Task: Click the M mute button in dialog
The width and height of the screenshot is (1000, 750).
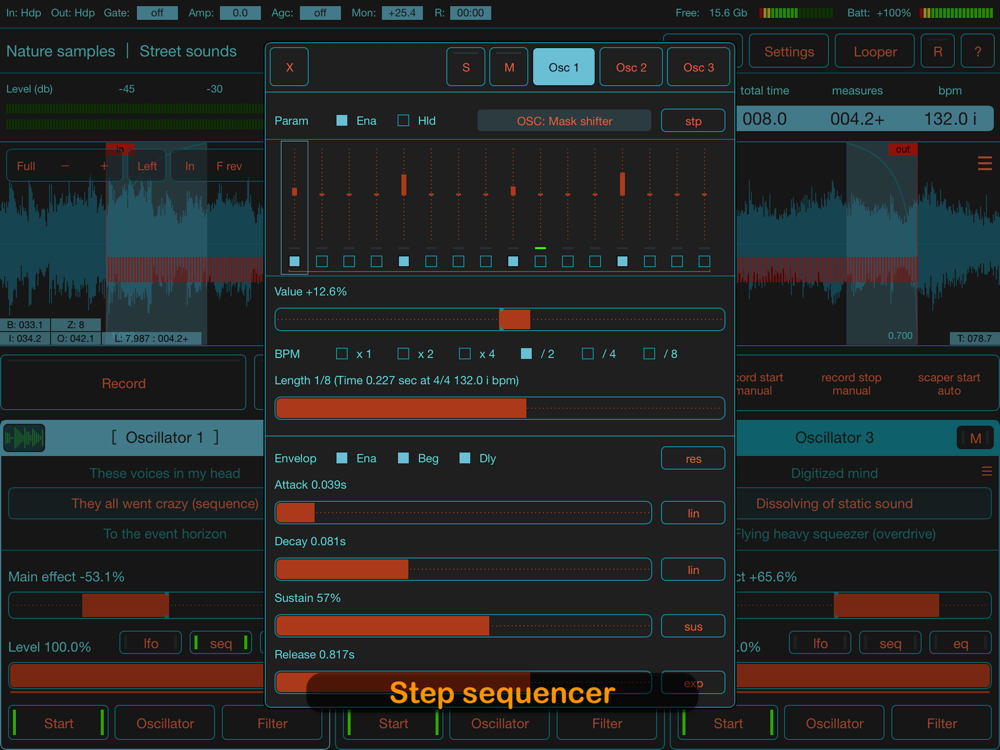Action: pyautogui.click(x=509, y=67)
